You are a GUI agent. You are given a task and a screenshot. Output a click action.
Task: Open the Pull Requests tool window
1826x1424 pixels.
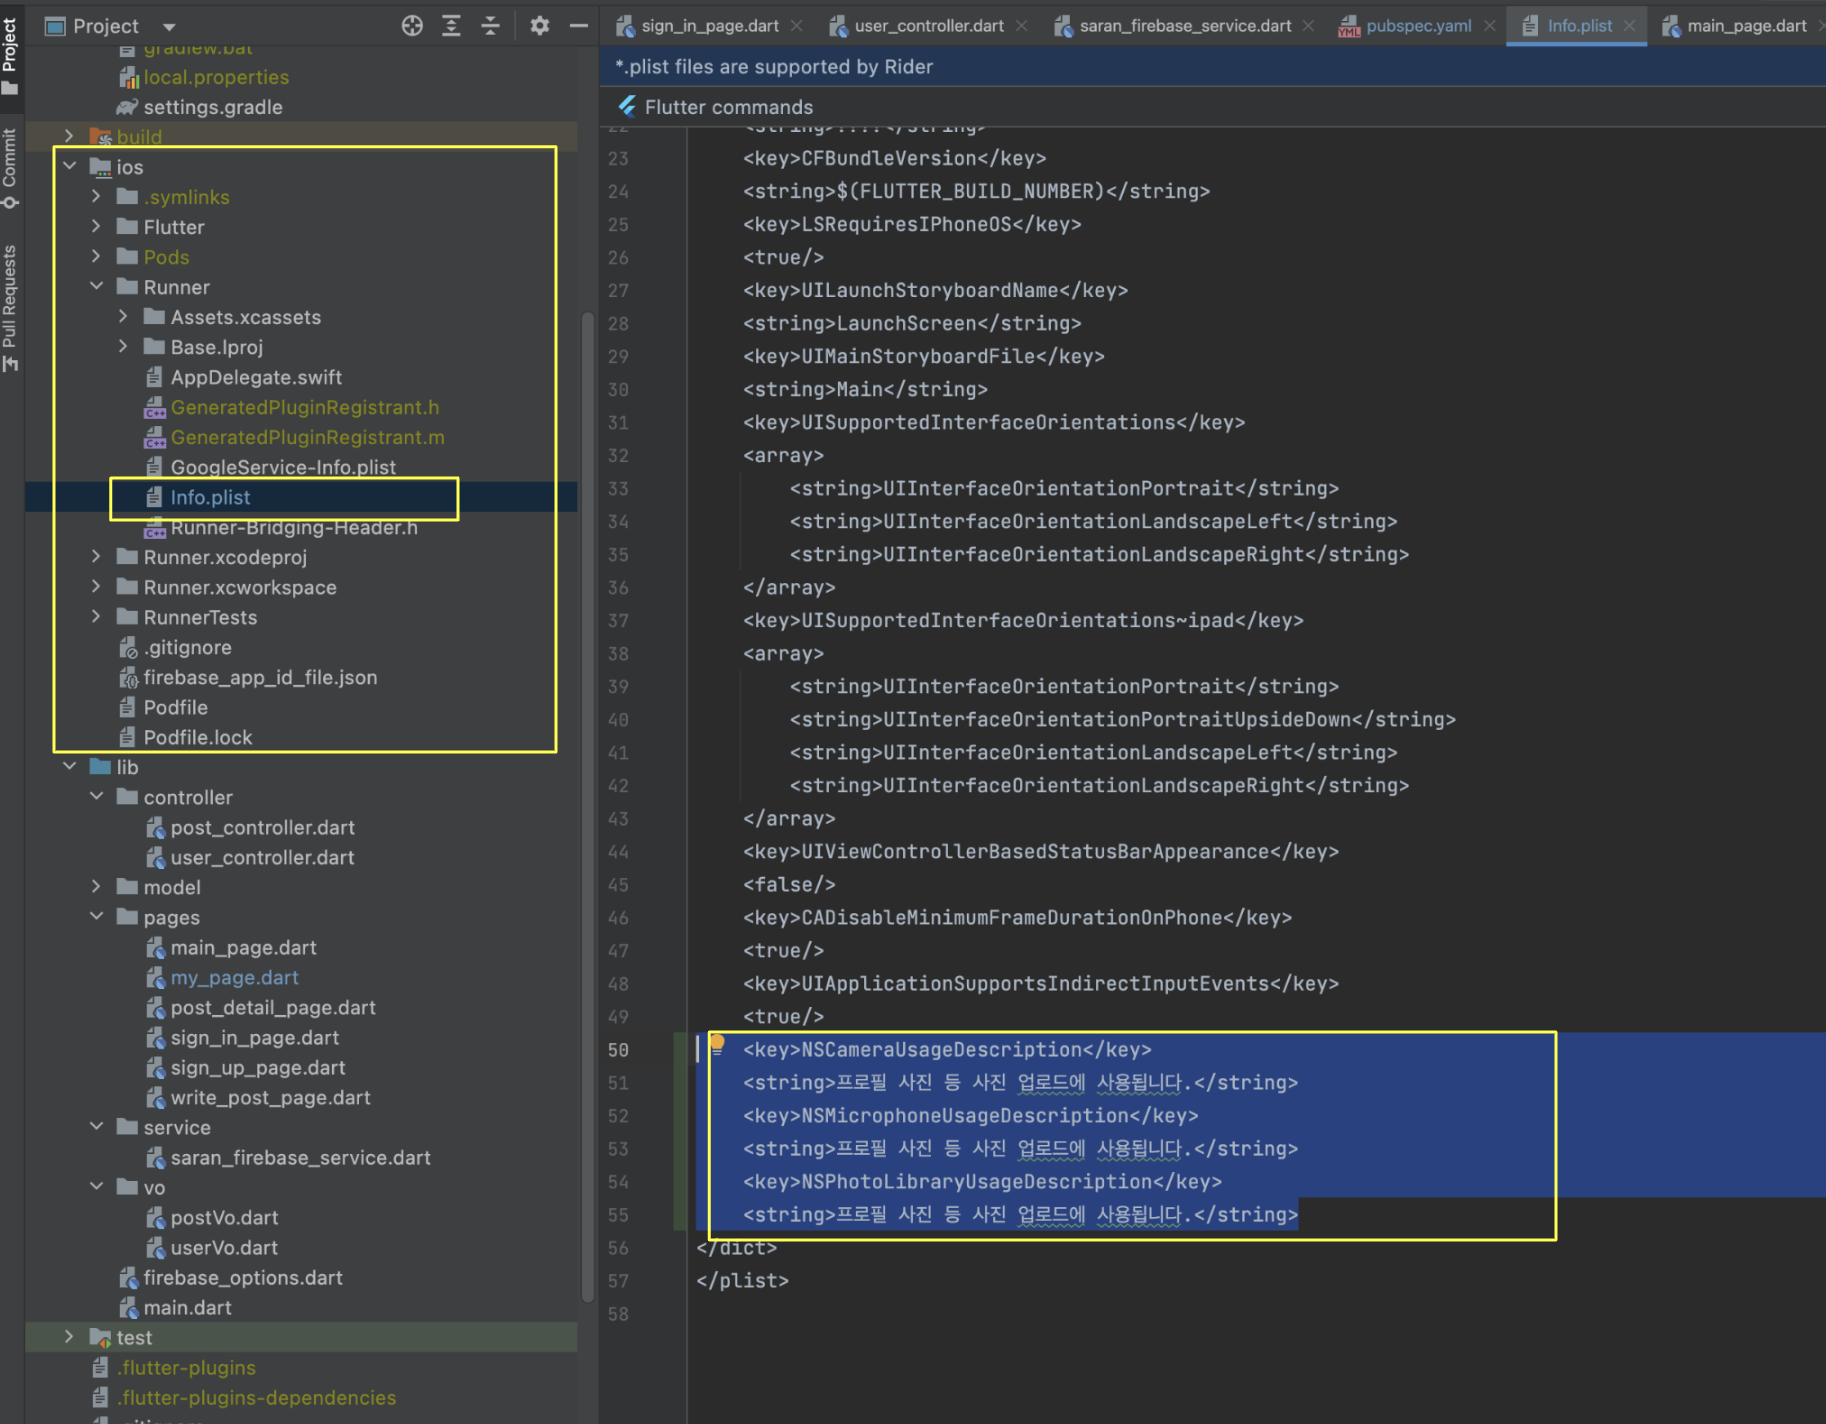(10, 308)
